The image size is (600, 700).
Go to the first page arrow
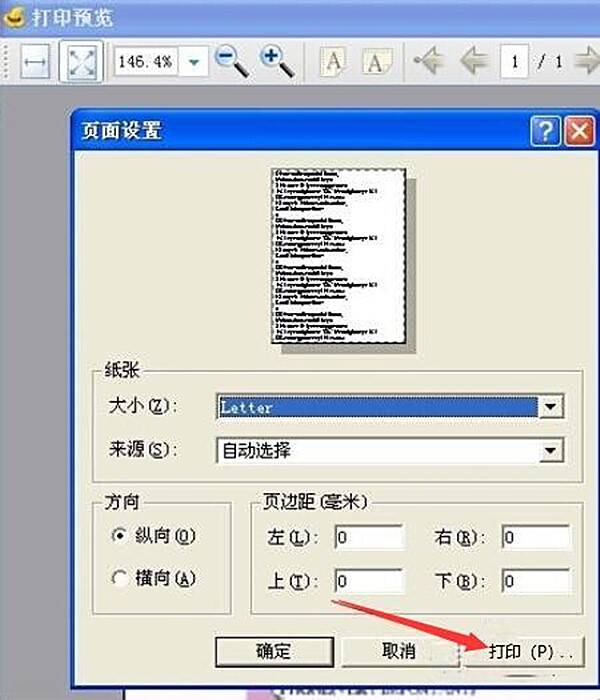[429, 61]
